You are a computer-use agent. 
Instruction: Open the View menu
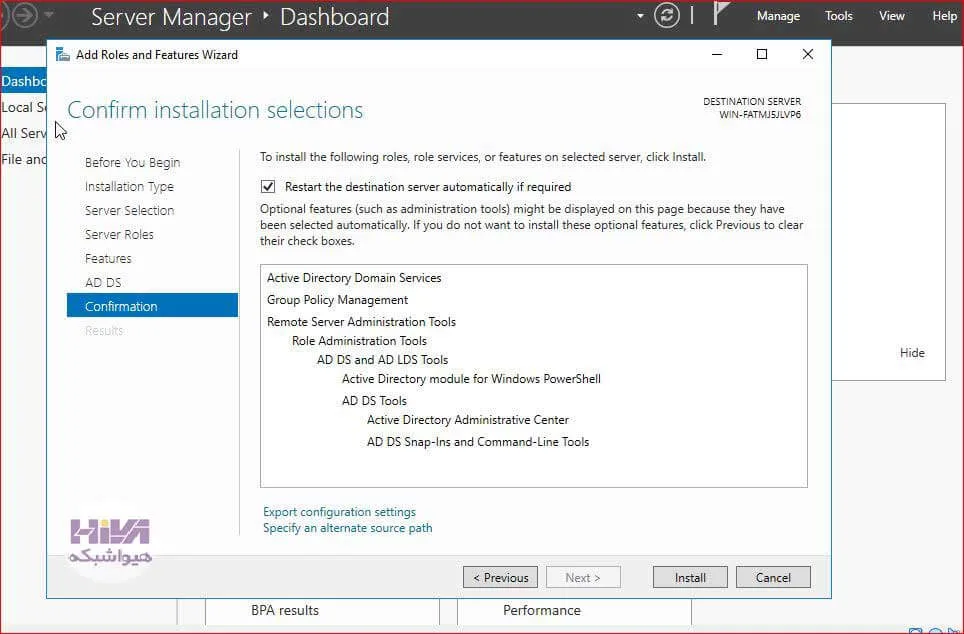(x=891, y=16)
